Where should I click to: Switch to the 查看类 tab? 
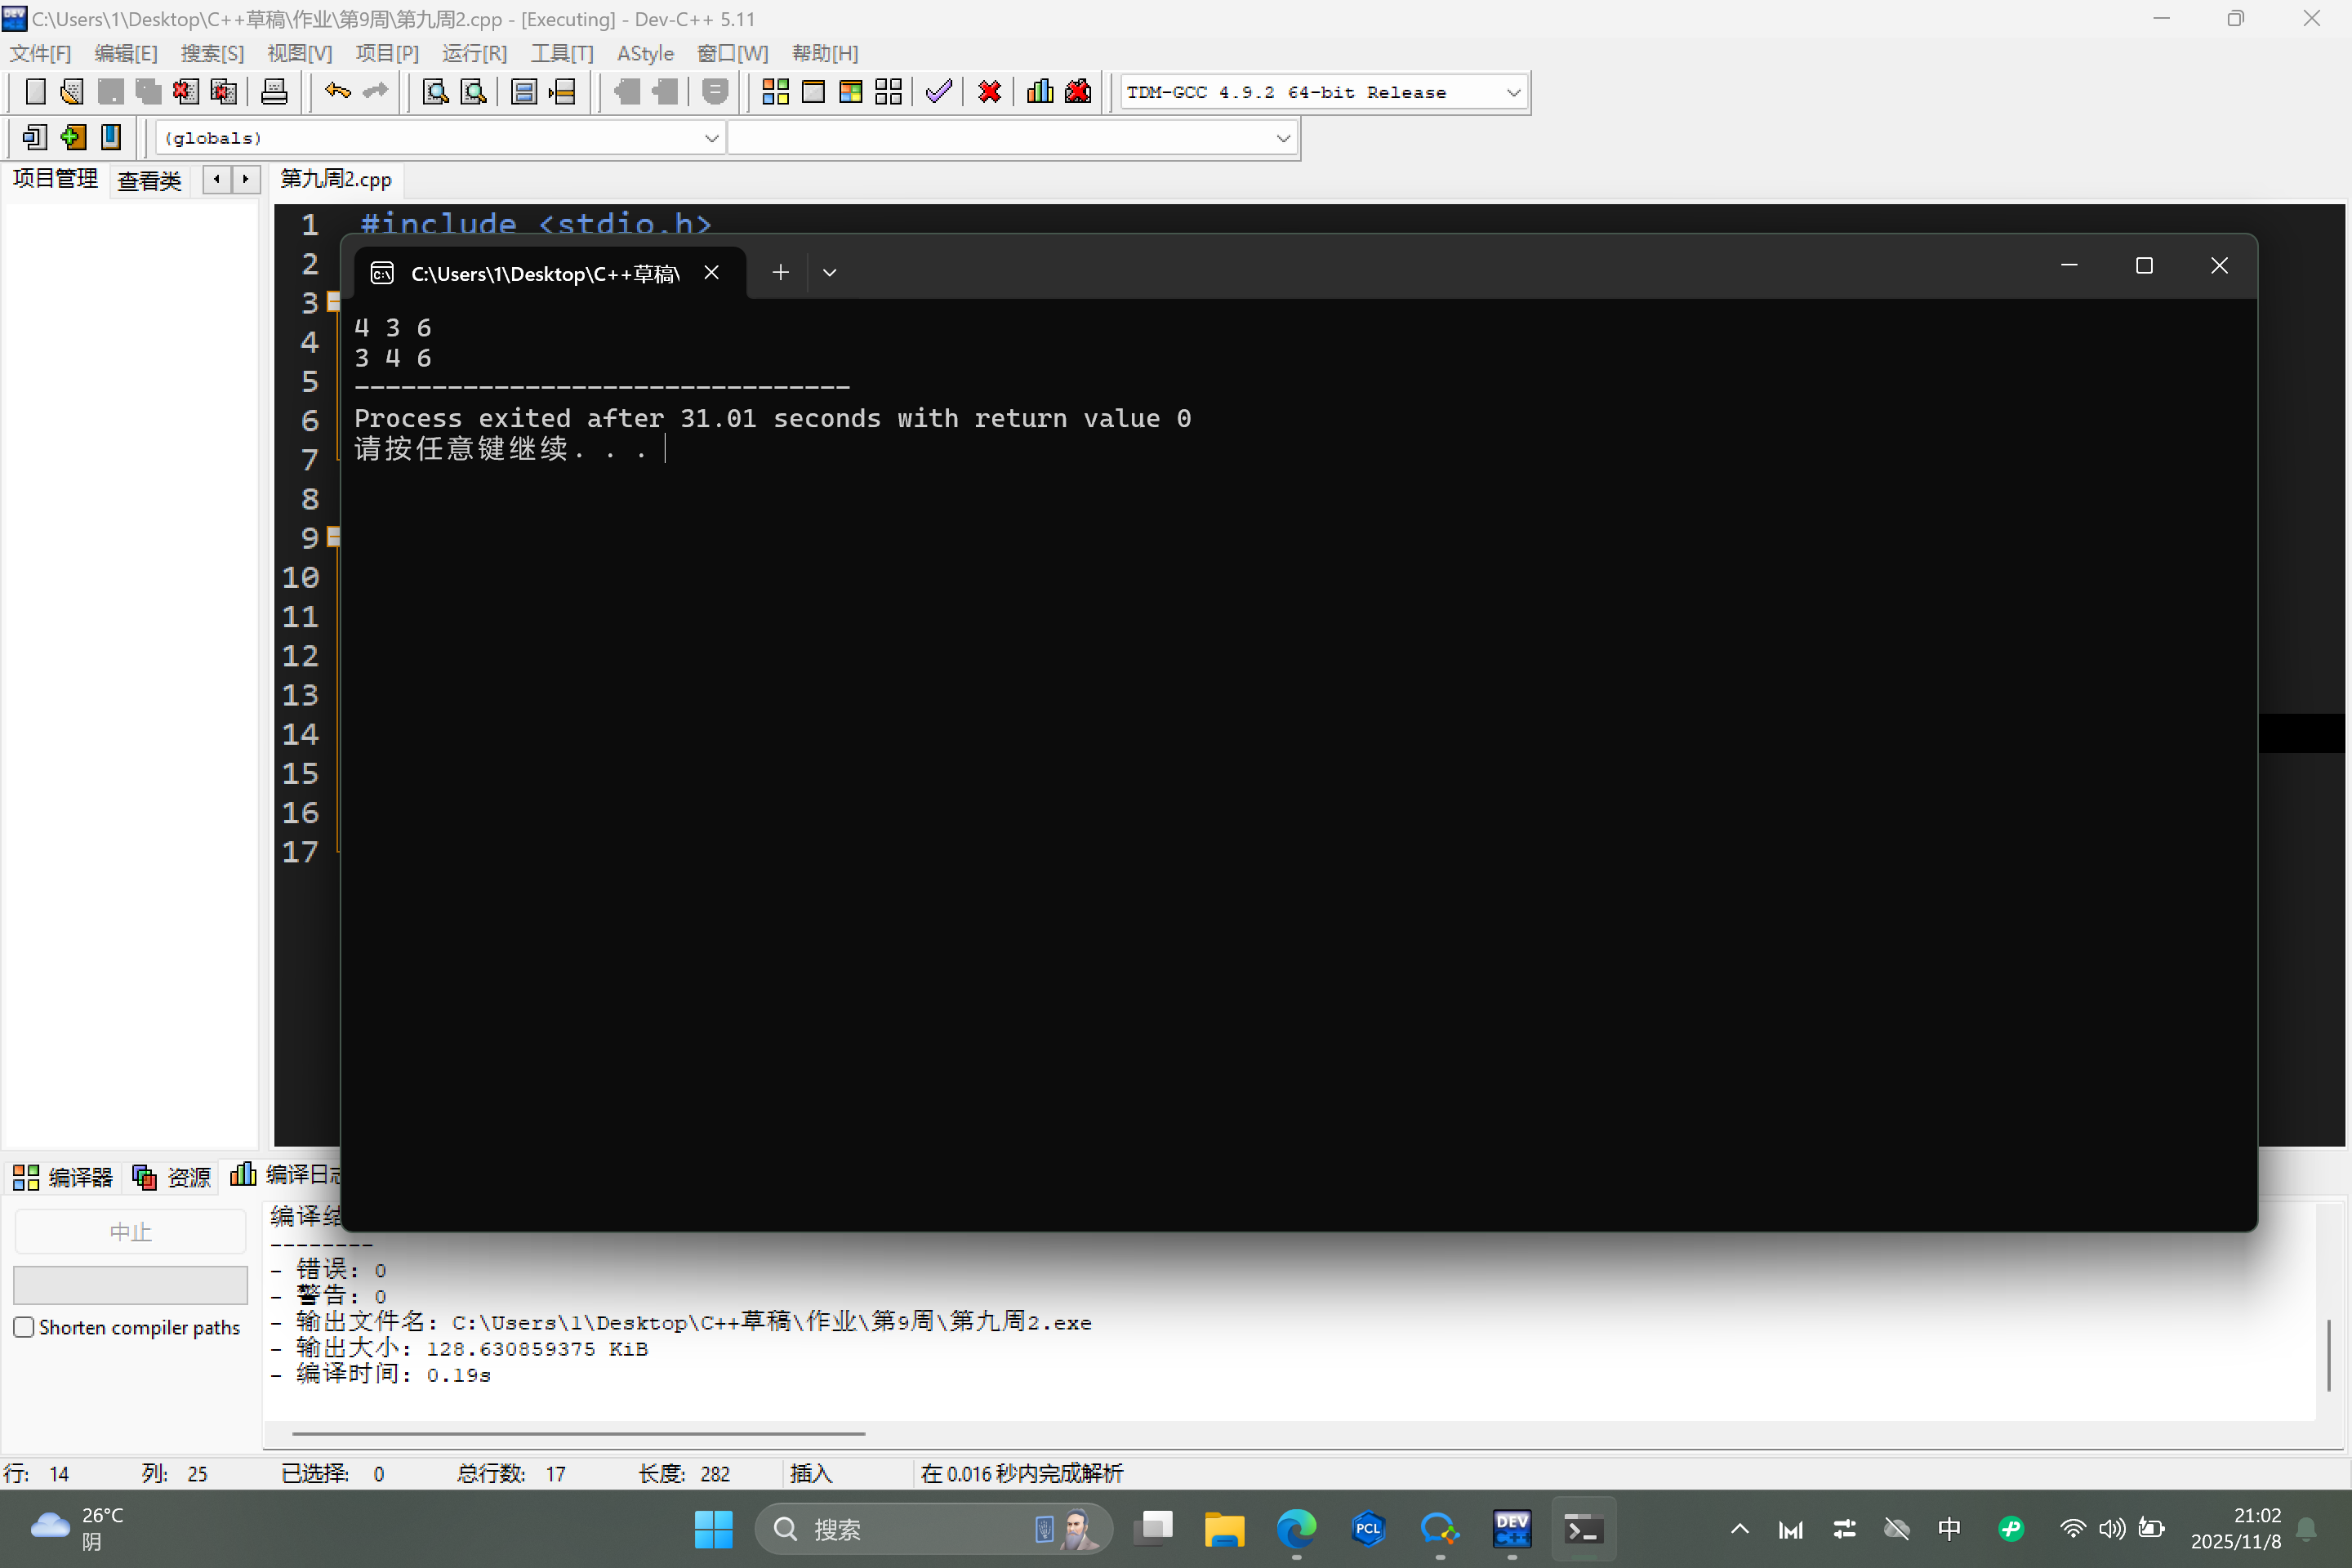[149, 181]
